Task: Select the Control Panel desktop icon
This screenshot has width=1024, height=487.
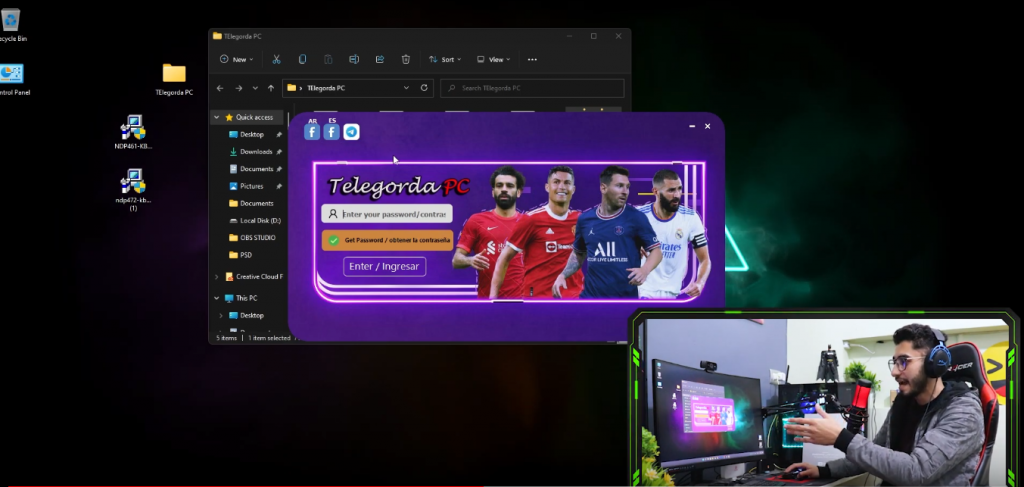Action: click(12, 80)
